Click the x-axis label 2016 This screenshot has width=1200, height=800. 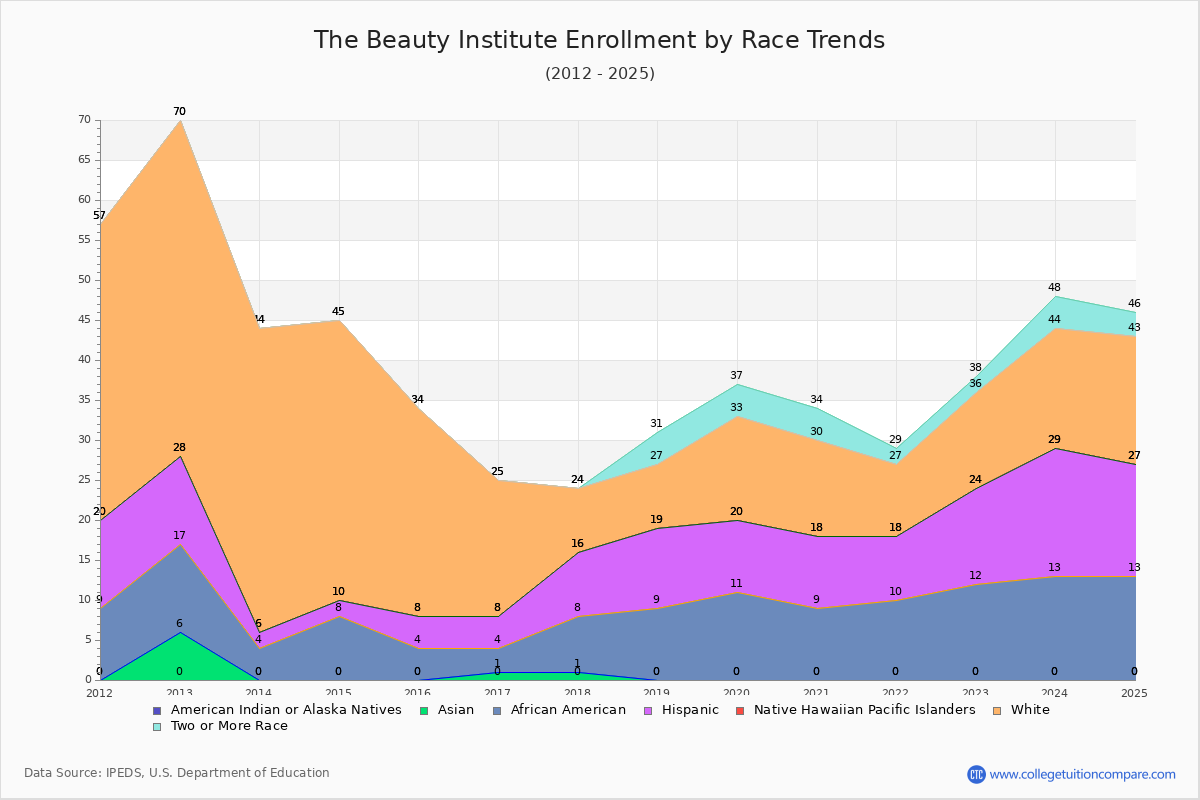tap(418, 693)
